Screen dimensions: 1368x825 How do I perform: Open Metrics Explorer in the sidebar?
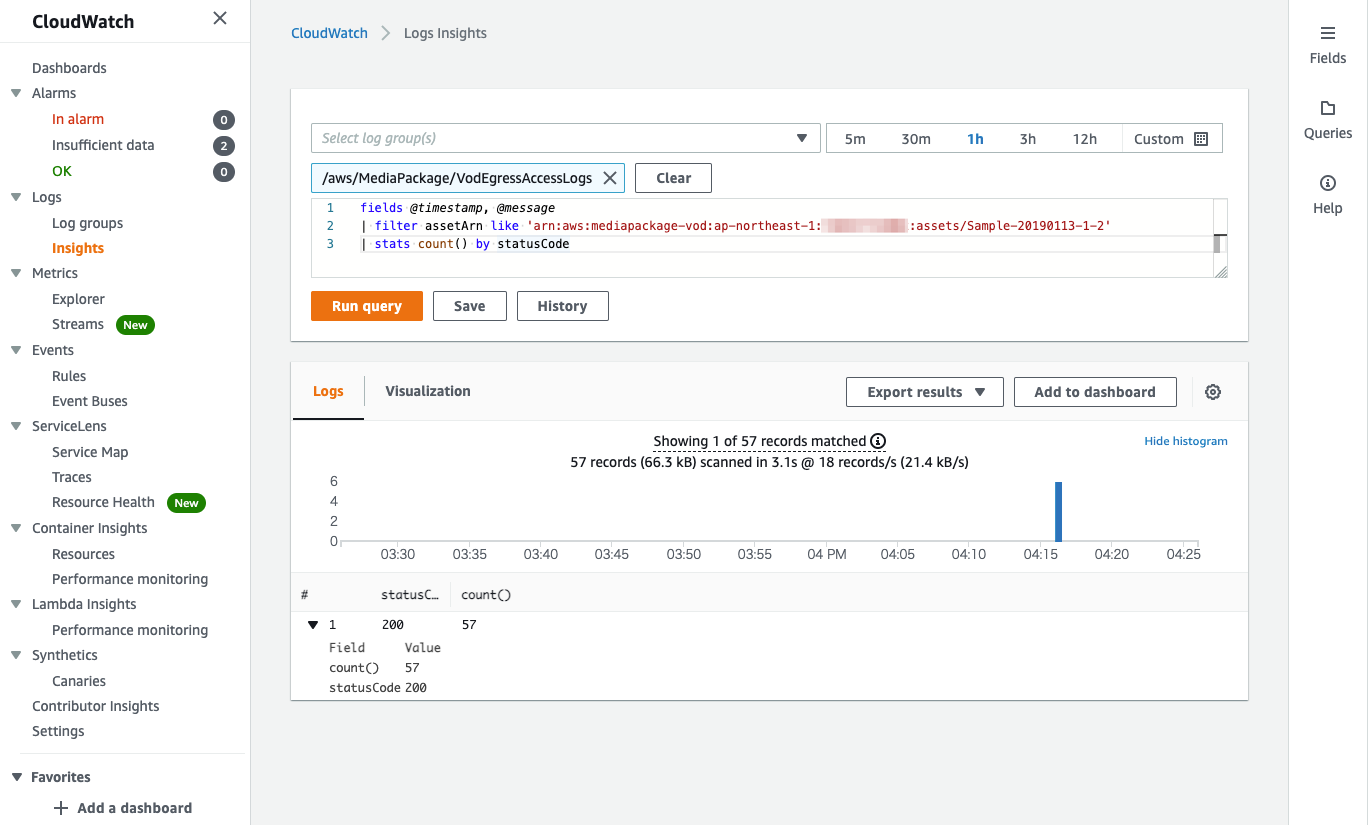click(x=78, y=299)
